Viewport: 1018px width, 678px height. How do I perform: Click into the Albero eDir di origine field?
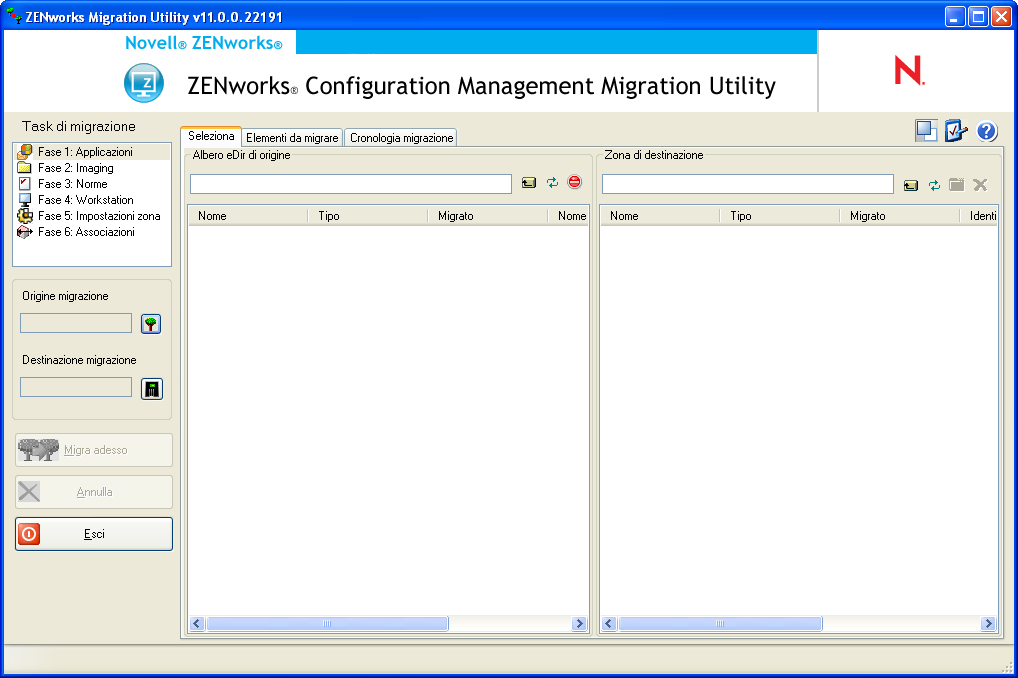[x=350, y=184]
